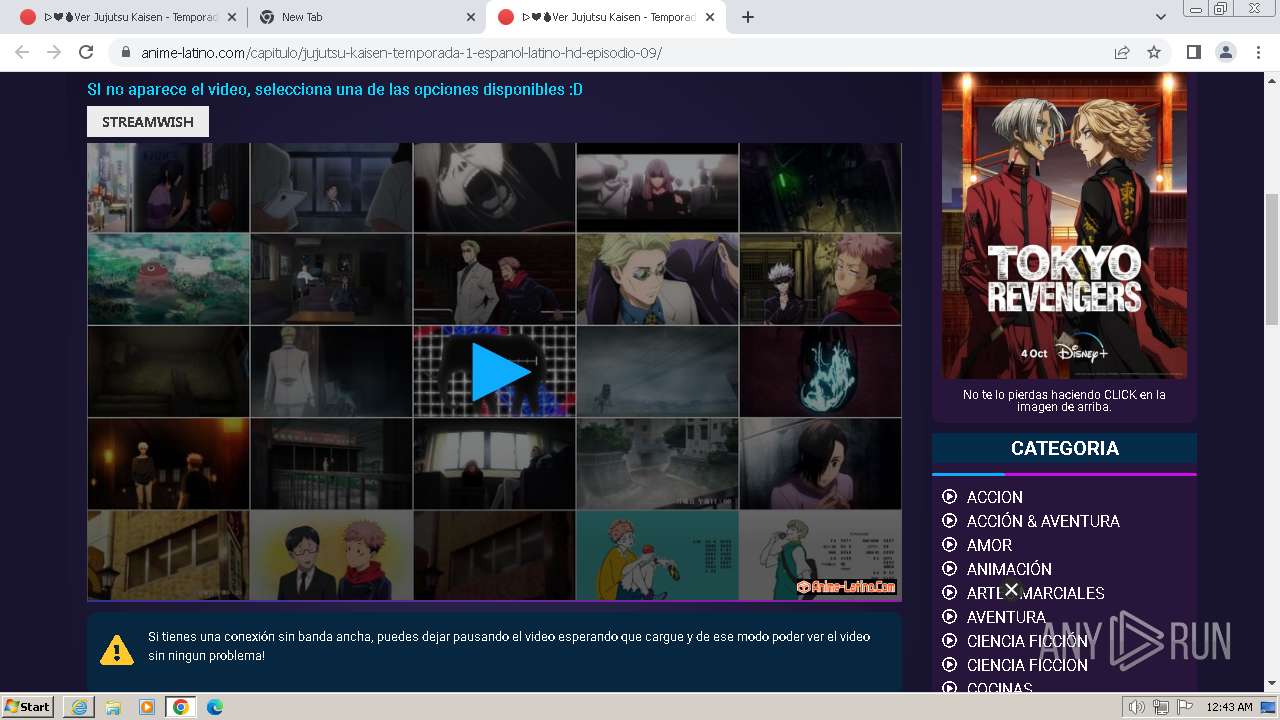Screen dimensions: 1280x720
Task: Open the ANIMACIÓN category
Action: [x=1009, y=569]
